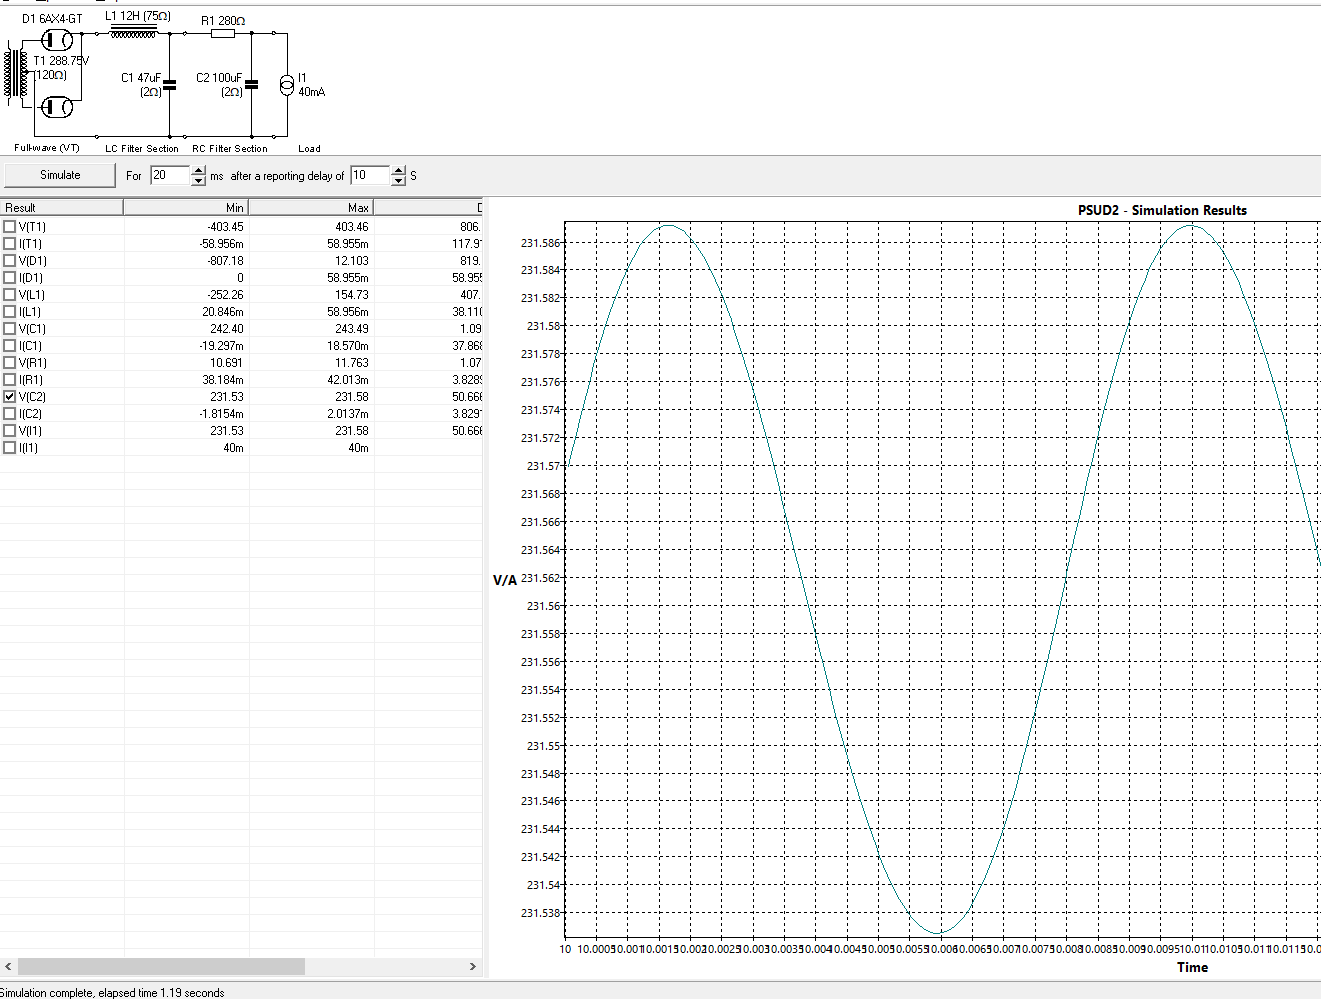Screen dimensions: 1321x999
Task: Click the V/A axis label
Action: [505, 580]
